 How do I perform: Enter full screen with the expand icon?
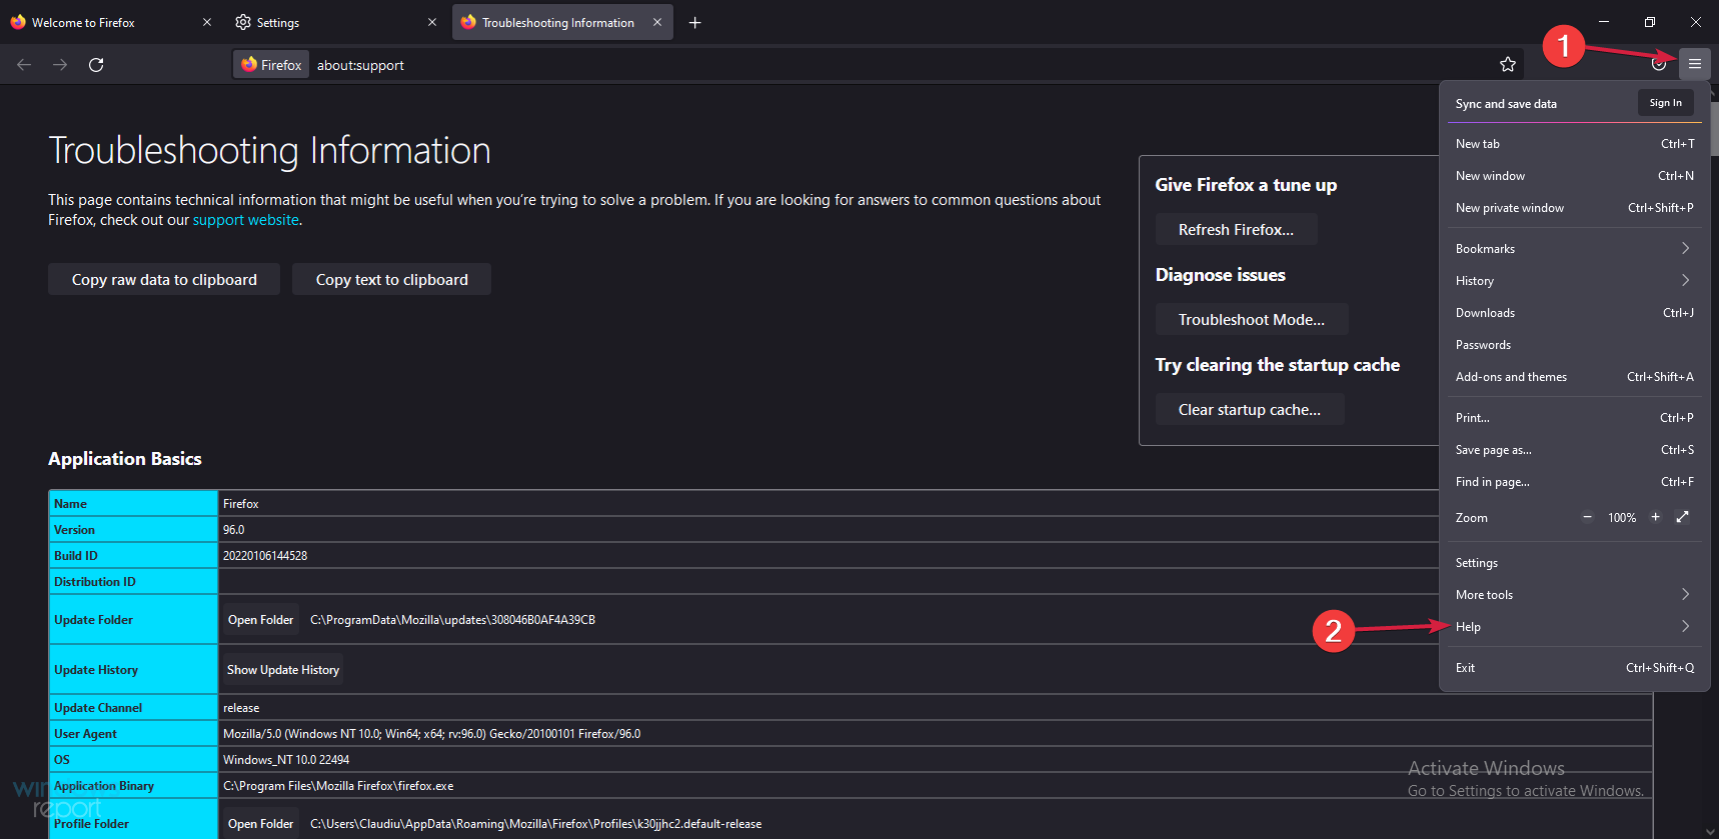1682,517
